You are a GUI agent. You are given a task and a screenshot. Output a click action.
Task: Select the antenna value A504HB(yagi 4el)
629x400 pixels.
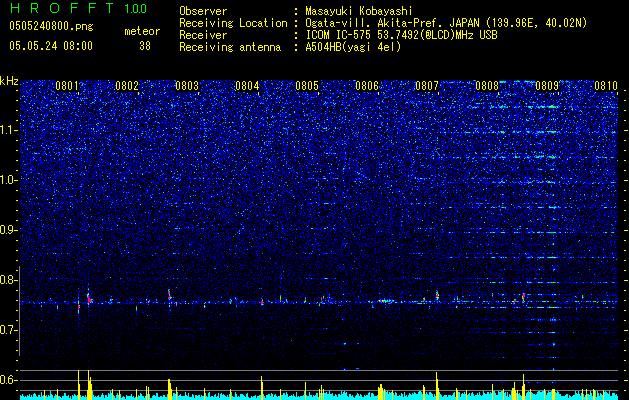(x=353, y=47)
